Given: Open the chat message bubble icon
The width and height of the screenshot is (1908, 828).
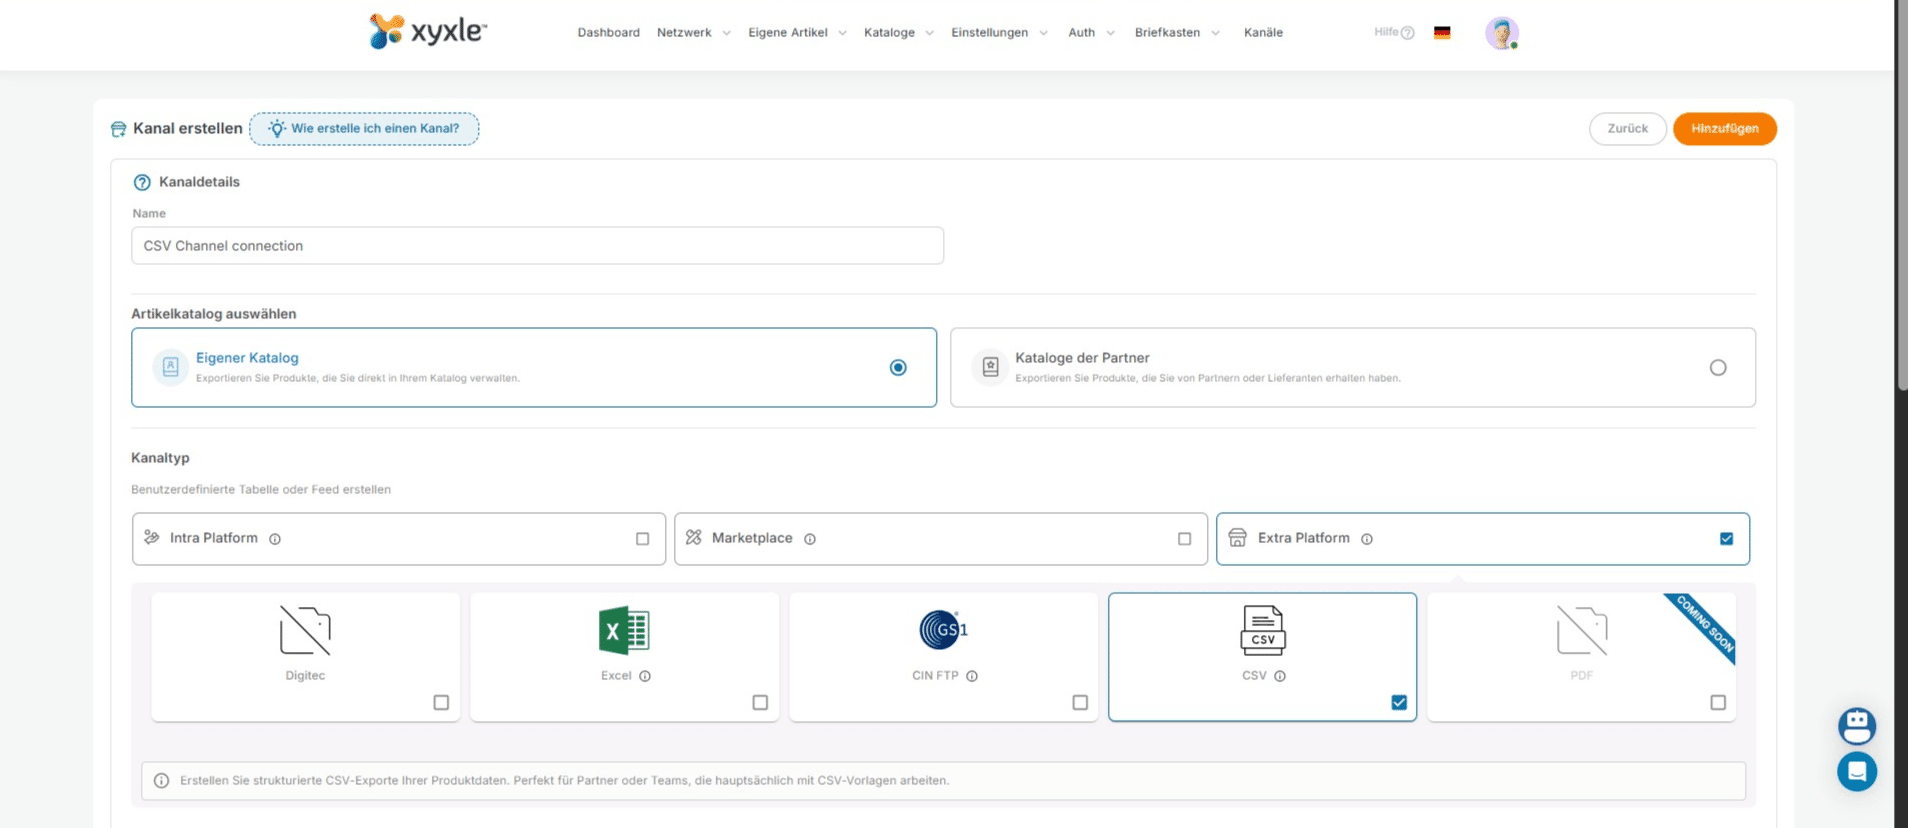Looking at the screenshot, I should point(1856,771).
